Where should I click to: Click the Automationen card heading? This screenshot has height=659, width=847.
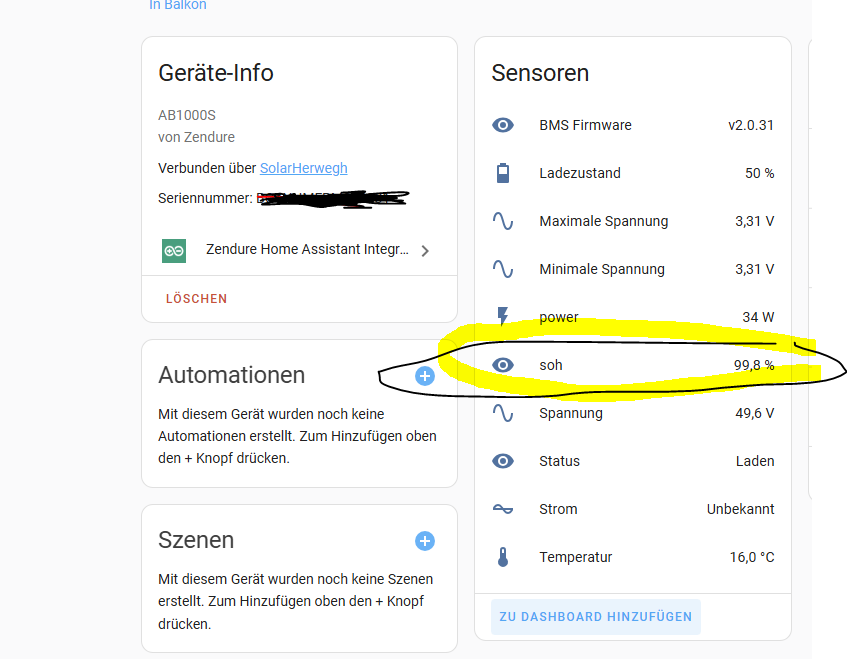point(232,375)
